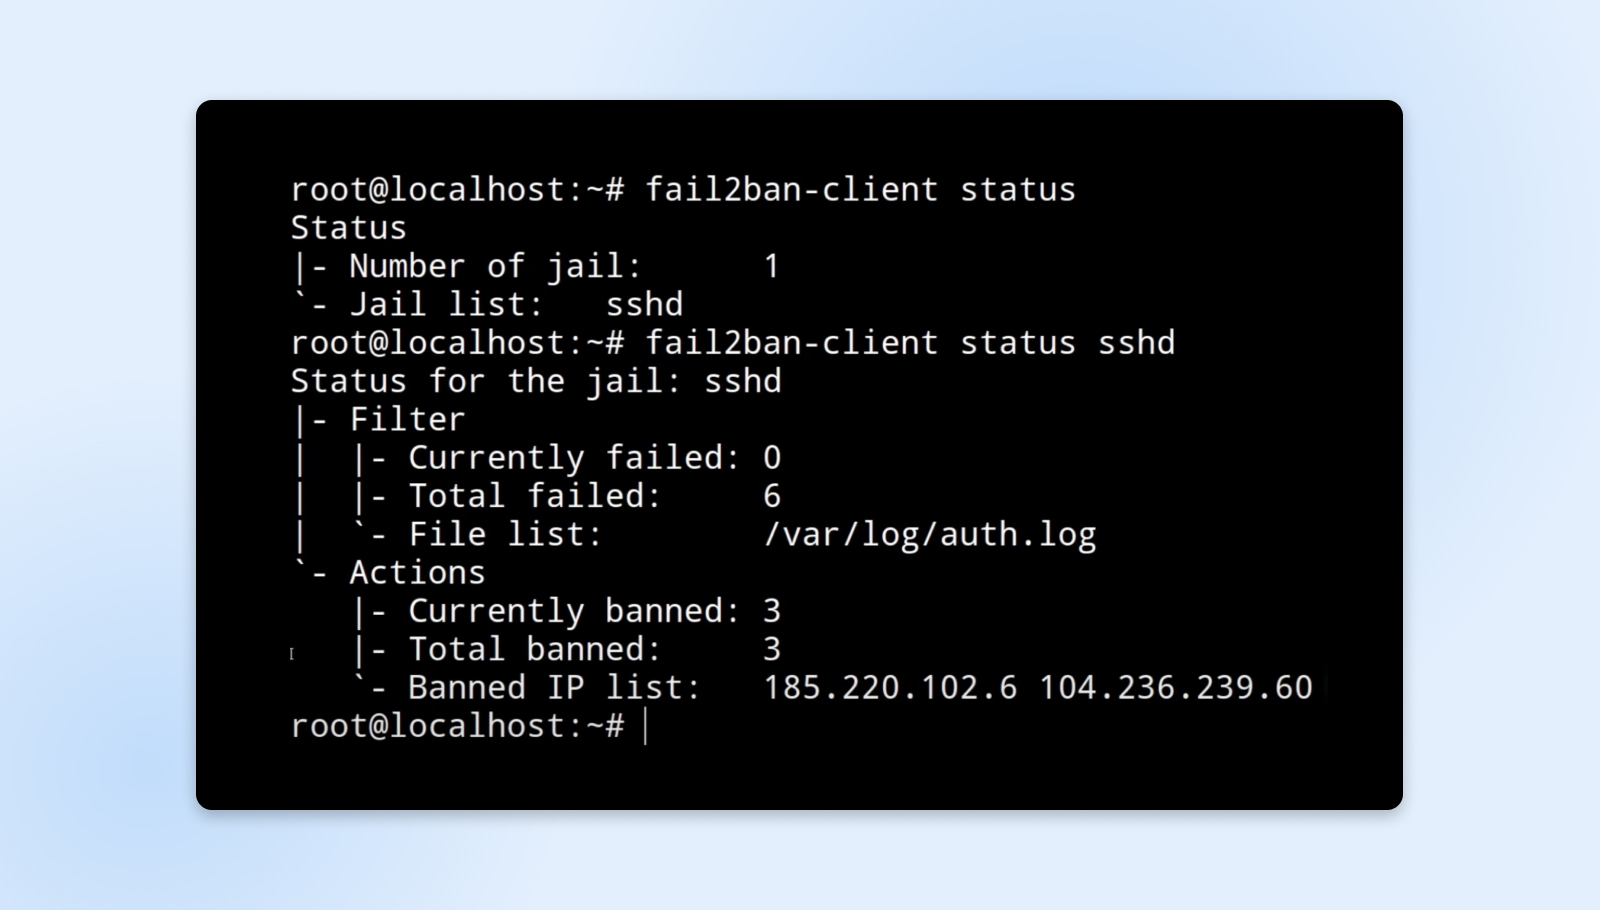Viewport: 1600px width, 910px height.
Task: Click the Currently failed value 0
Action: coord(772,458)
